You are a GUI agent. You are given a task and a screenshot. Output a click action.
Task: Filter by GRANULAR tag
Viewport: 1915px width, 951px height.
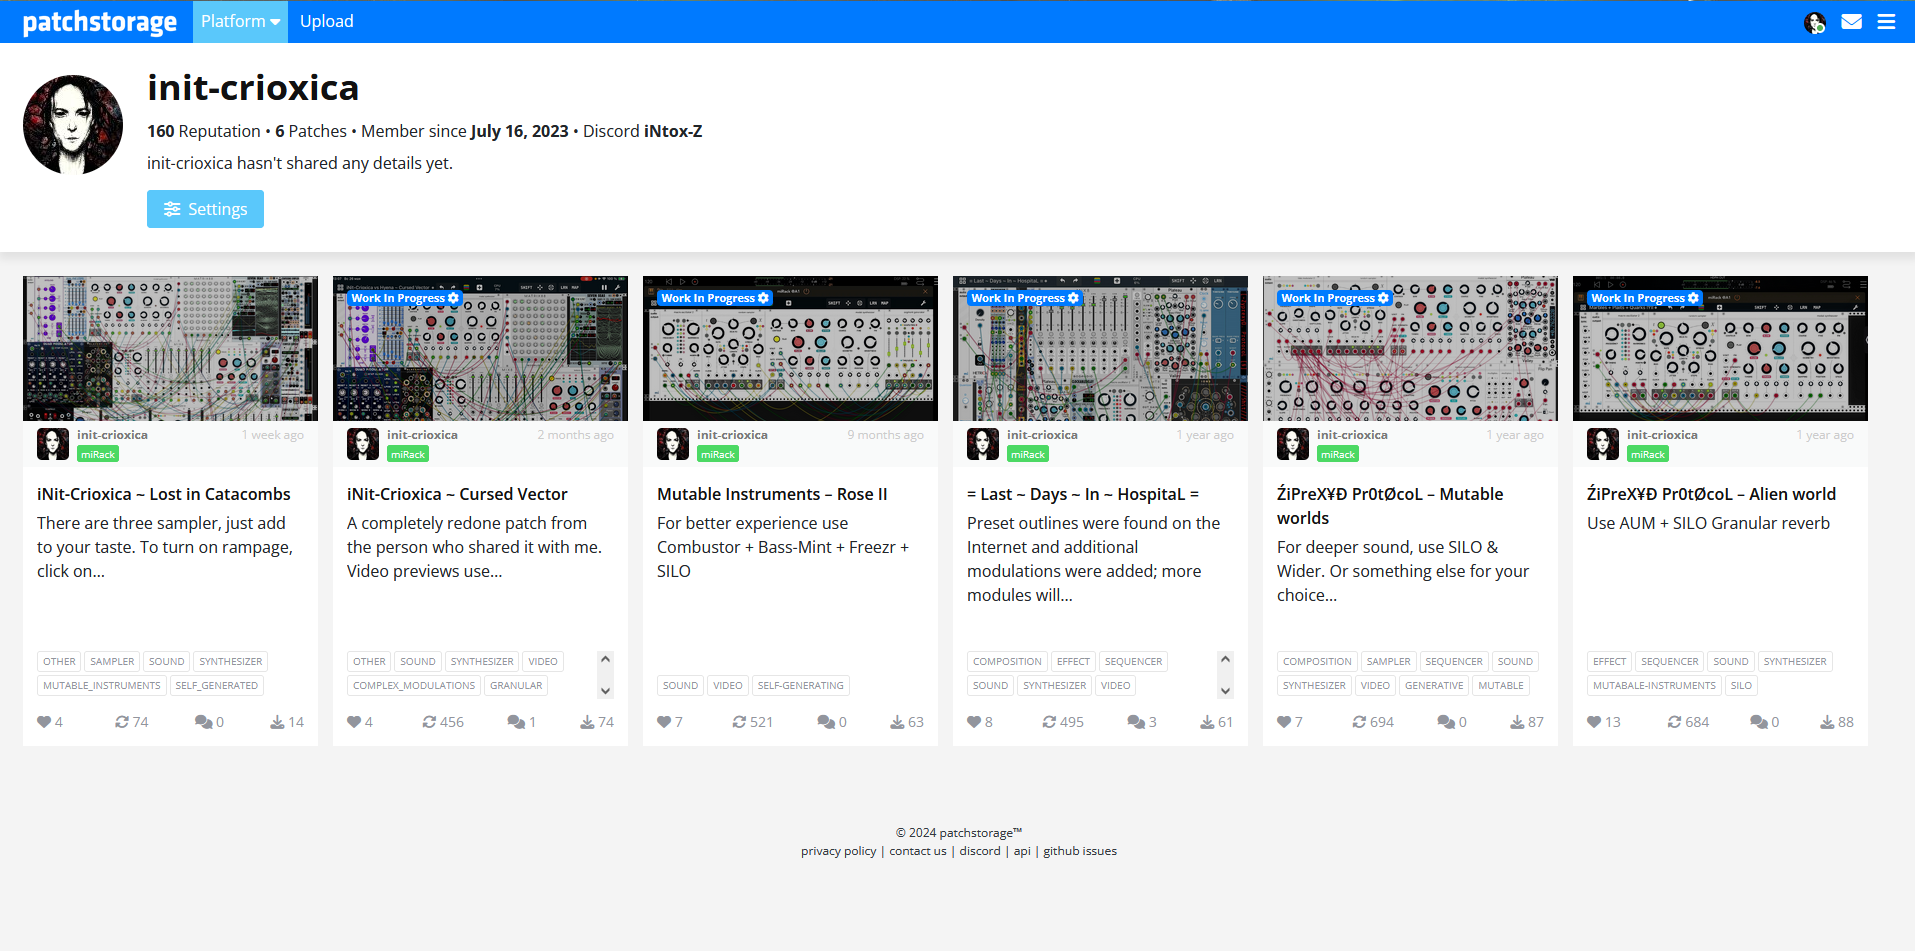pyautogui.click(x=516, y=686)
